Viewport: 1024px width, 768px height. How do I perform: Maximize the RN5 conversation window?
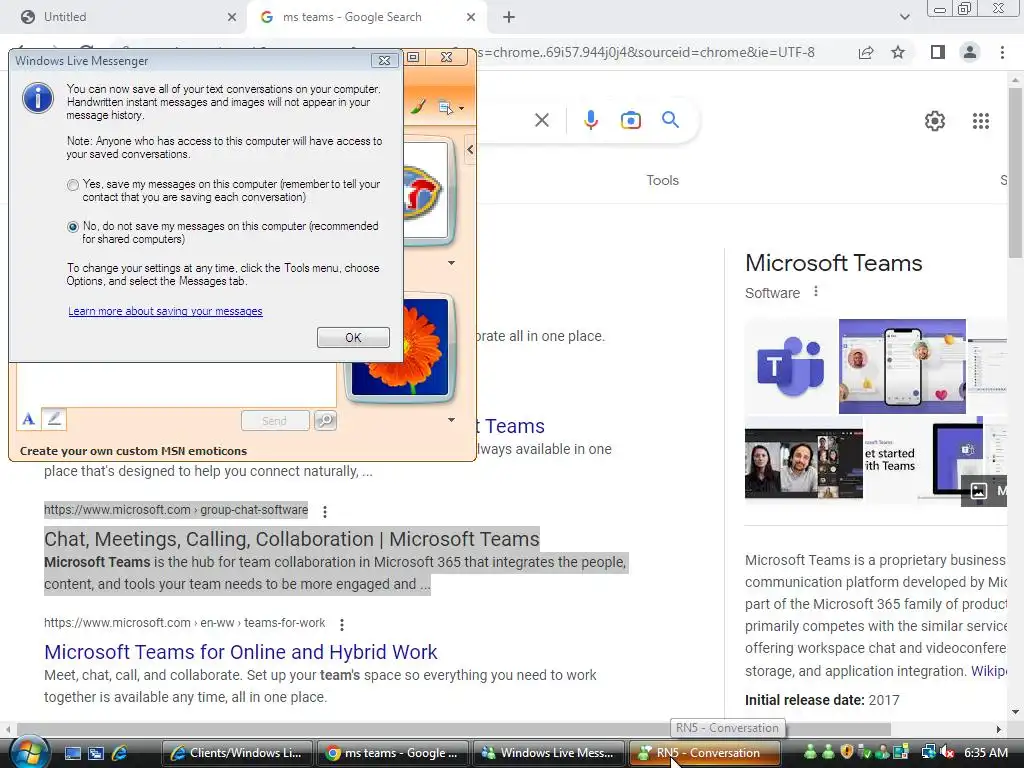coord(413,57)
